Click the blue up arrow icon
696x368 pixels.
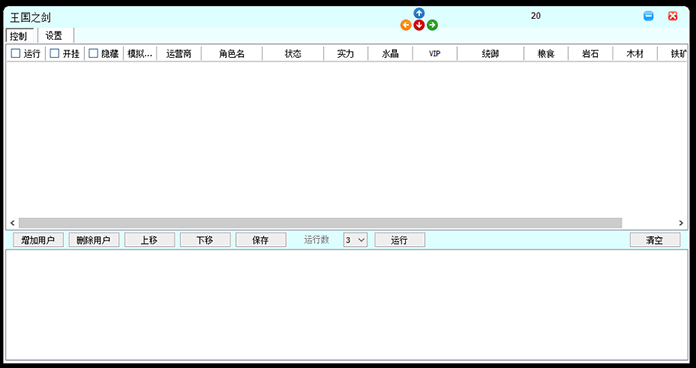click(x=419, y=13)
